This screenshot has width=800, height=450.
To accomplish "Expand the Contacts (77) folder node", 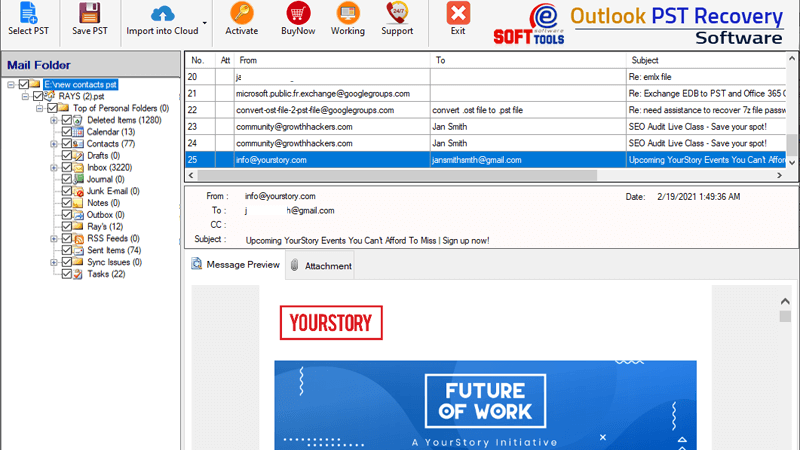I will tap(54, 144).
